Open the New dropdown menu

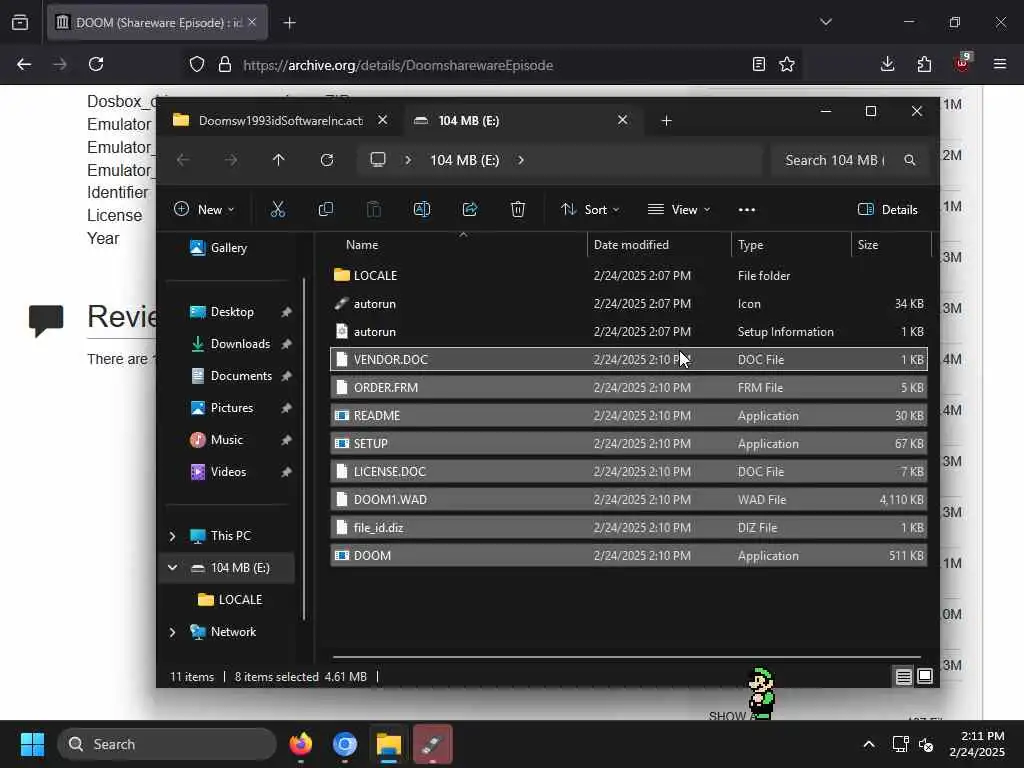[204, 210]
